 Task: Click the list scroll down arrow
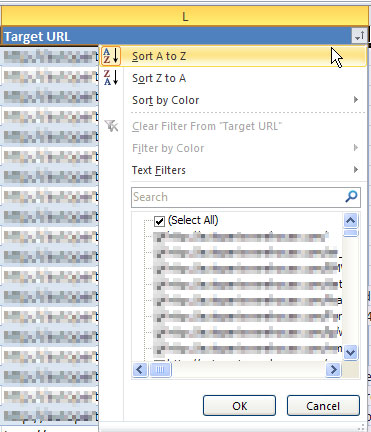pos(351,353)
